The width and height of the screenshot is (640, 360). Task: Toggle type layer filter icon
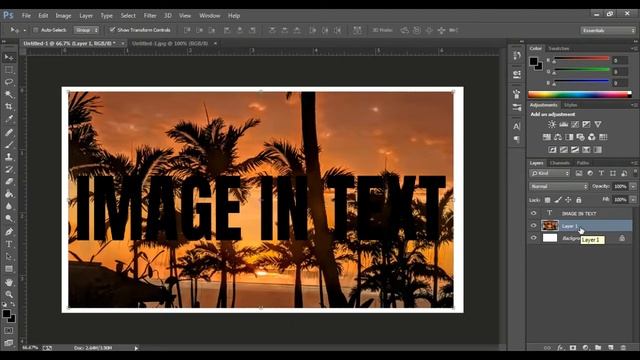click(x=601, y=173)
